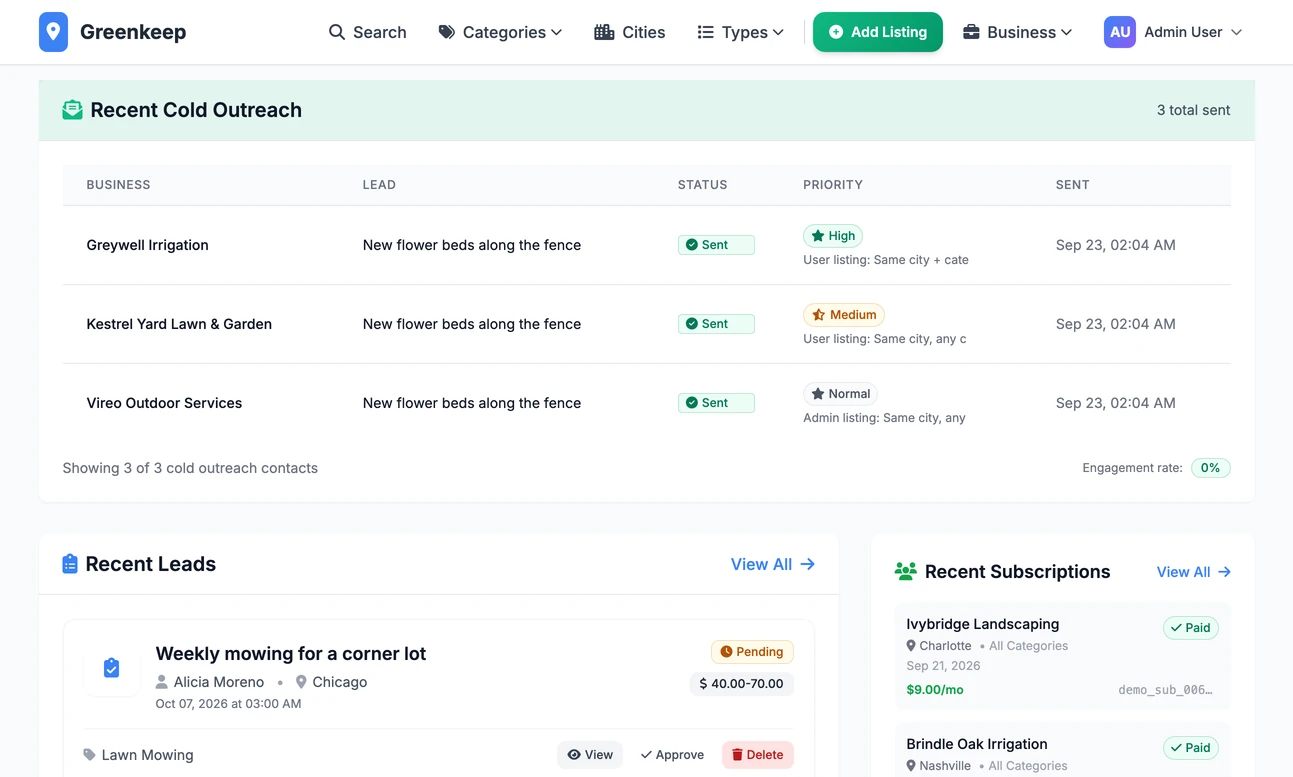Click the Paid badge for Ivybridge Landscaping

coord(1191,628)
